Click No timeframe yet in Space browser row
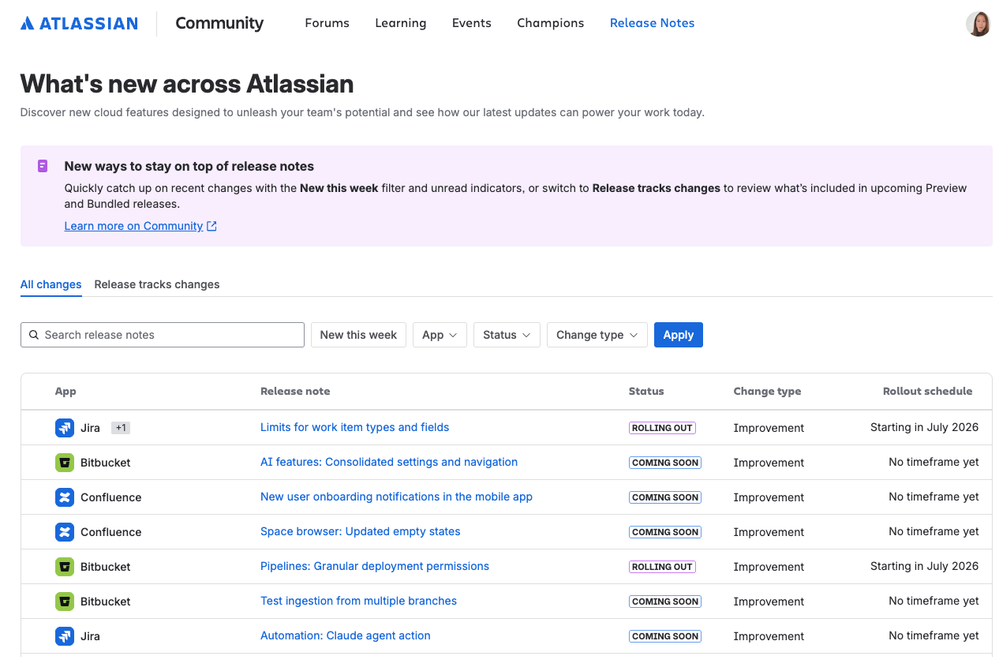The height and width of the screenshot is (657, 999). pos(933,531)
